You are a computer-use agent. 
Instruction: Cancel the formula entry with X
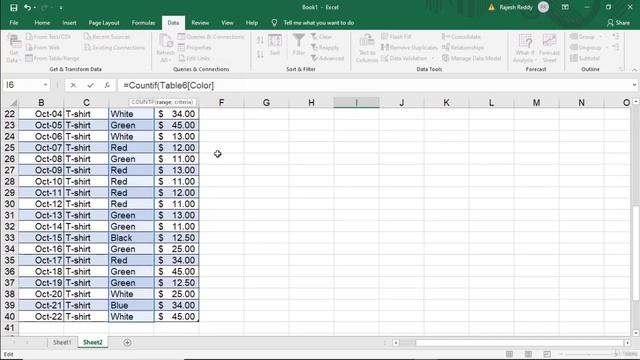click(73, 85)
